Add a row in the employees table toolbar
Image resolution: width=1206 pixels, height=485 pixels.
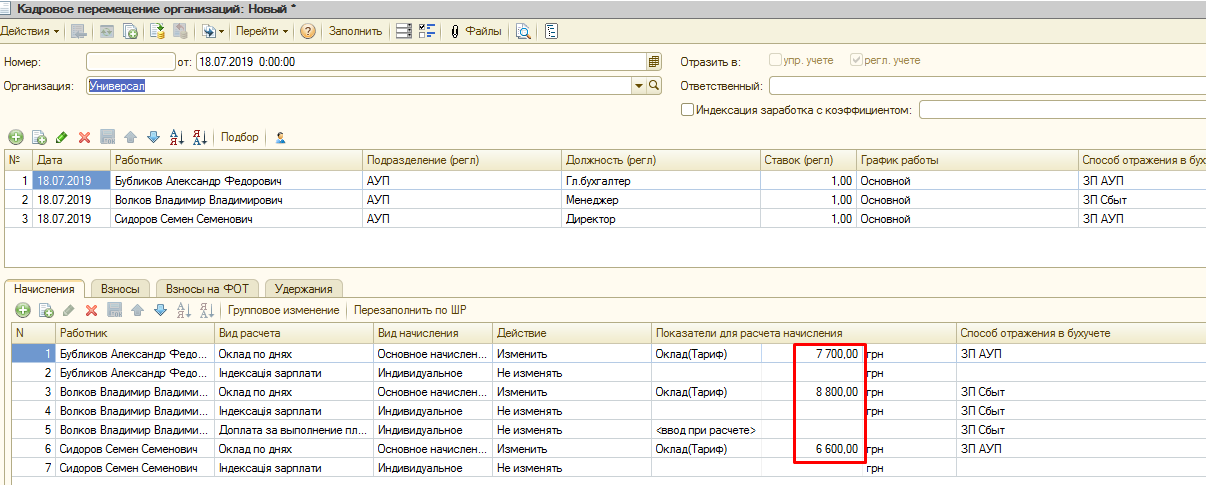15,137
